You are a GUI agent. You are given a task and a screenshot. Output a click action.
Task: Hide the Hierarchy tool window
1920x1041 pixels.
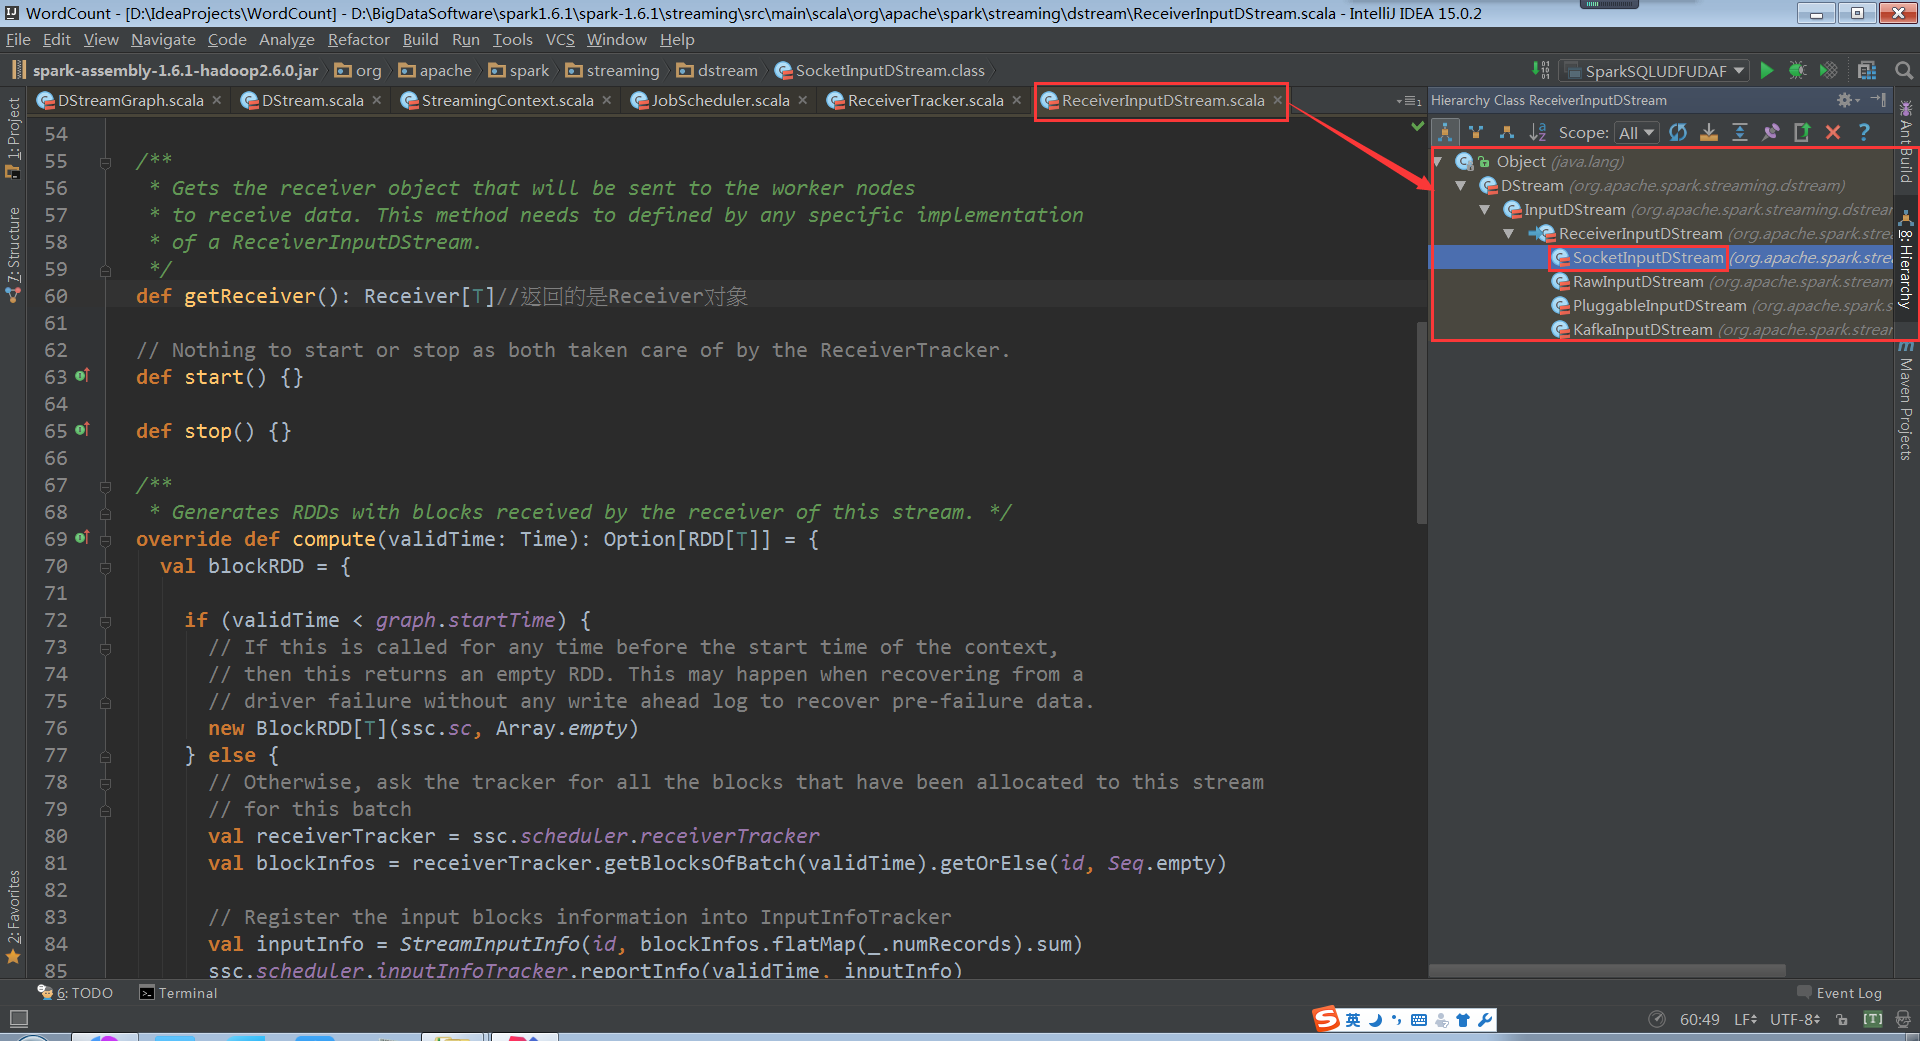[x=1878, y=100]
